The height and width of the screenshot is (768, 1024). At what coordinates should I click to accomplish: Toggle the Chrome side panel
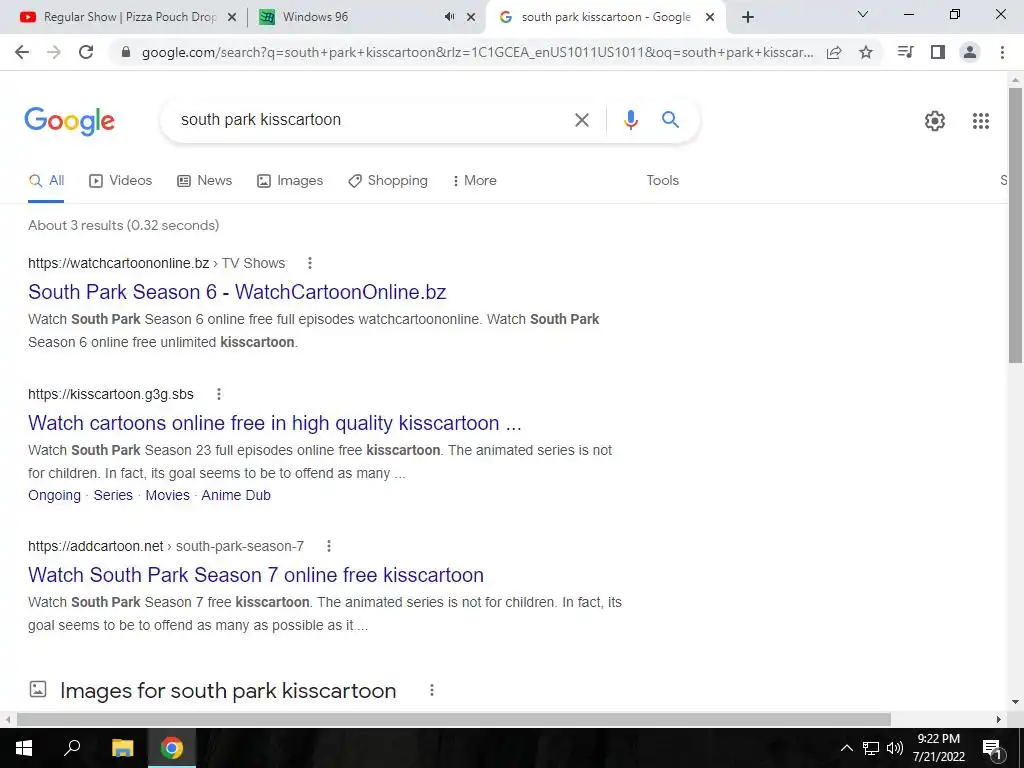pos(938,52)
